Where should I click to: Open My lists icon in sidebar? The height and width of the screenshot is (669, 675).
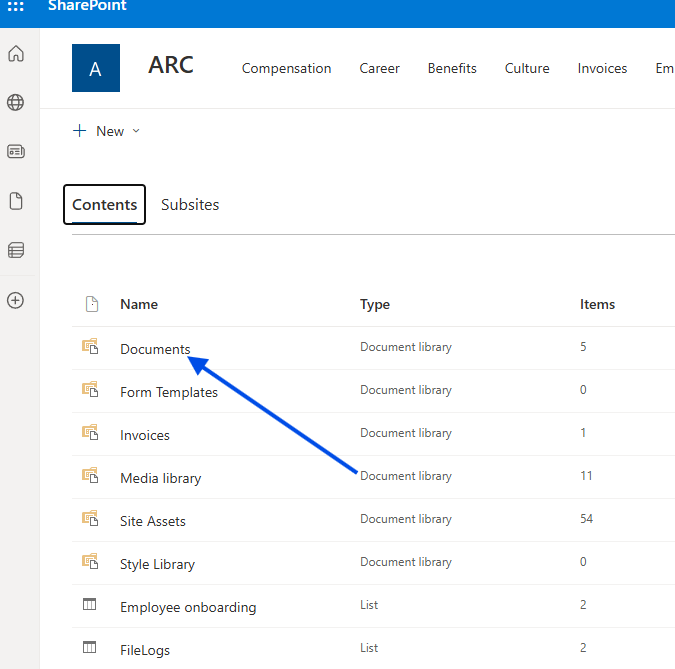point(16,250)
